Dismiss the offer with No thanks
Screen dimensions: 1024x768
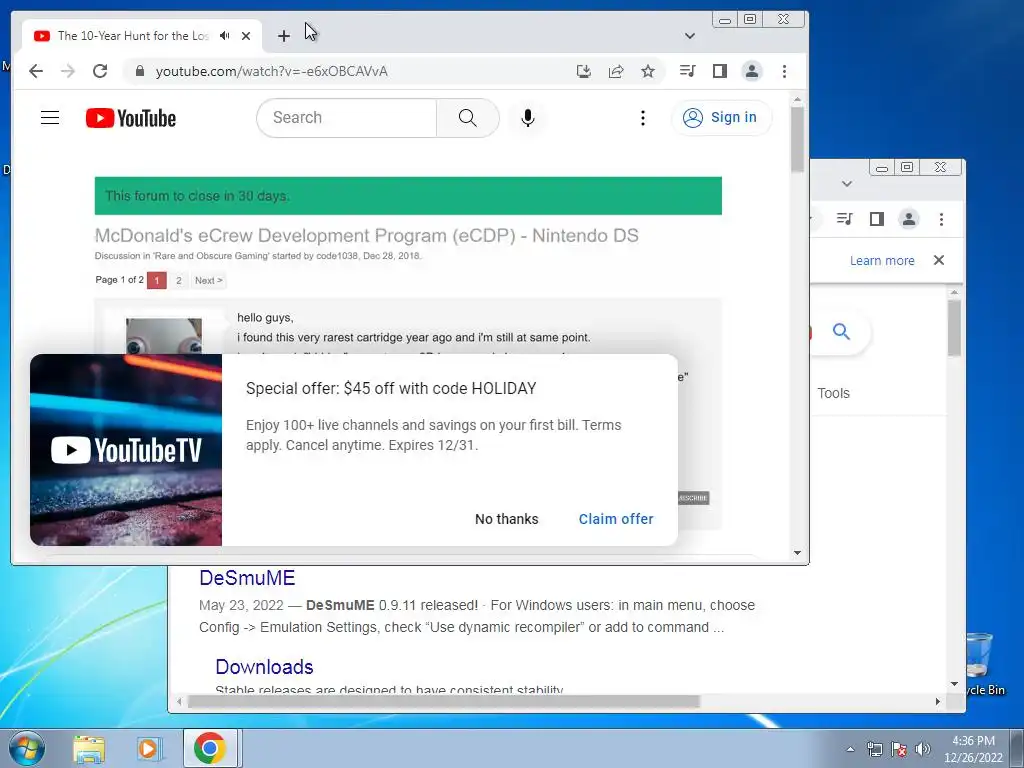(507, 519)
